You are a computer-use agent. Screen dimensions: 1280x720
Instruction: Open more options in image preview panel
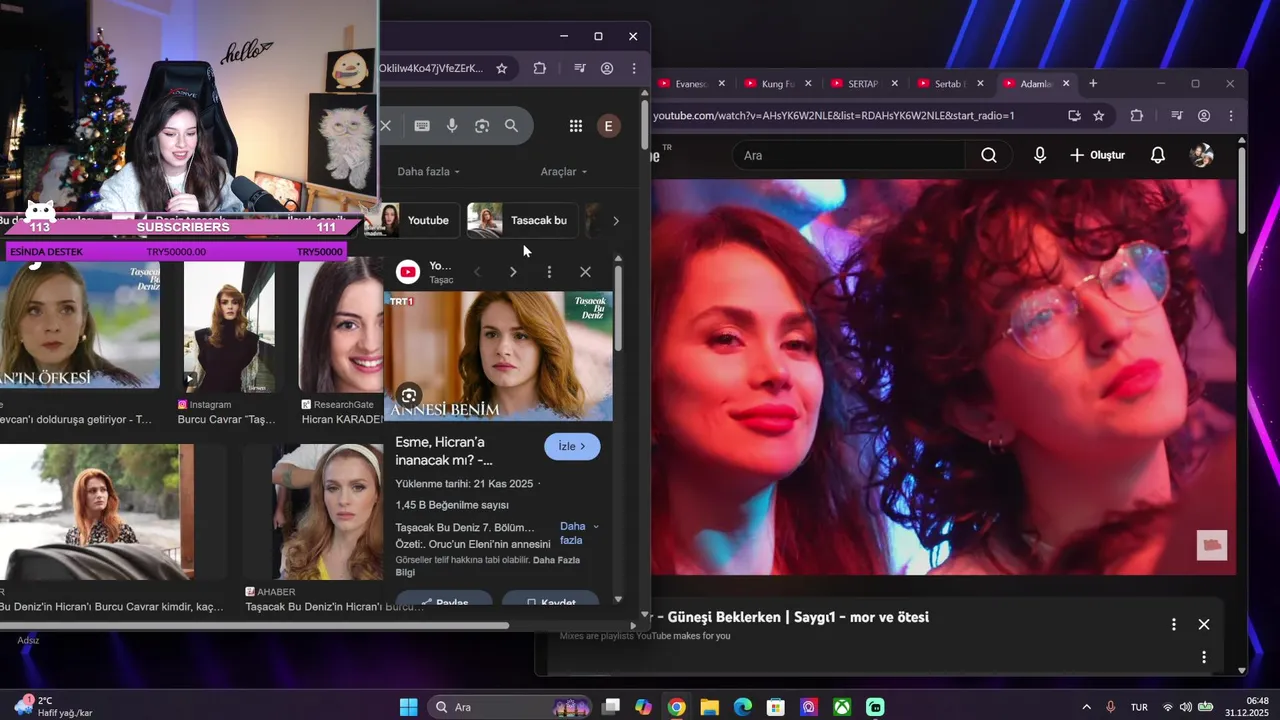pyautogui.click(x=549, y=272)
